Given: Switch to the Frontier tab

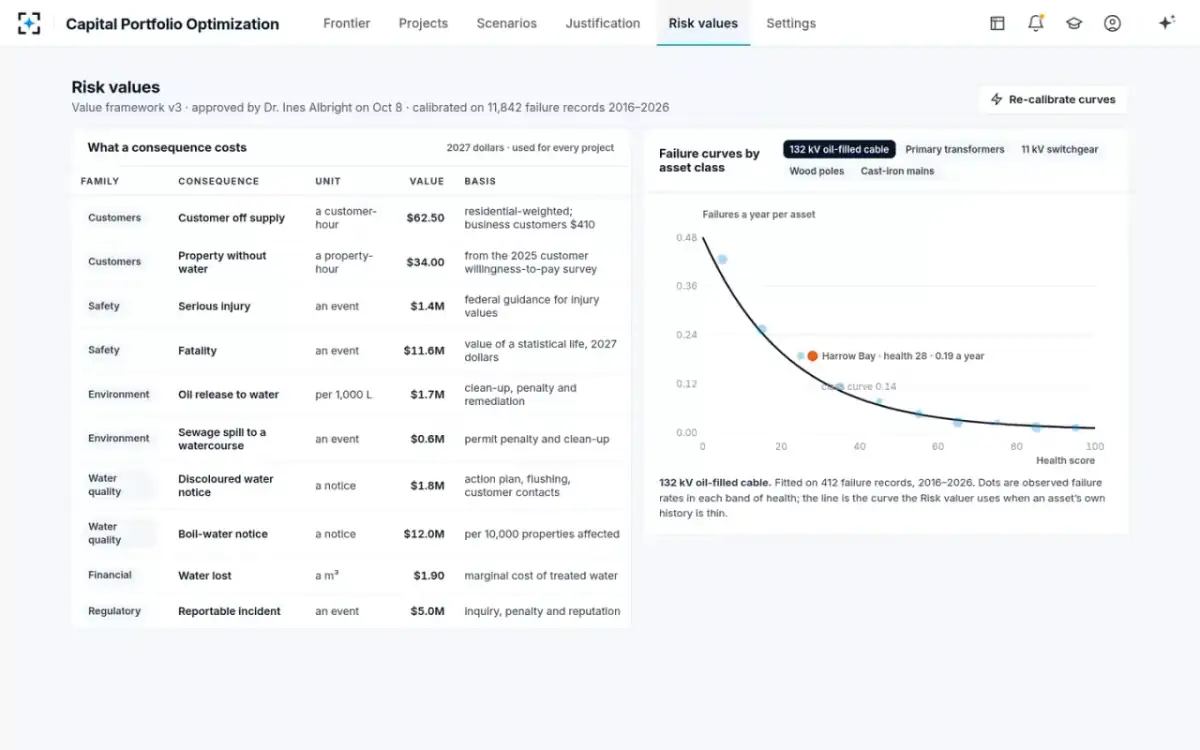Looking at the screenshot, I should pos(347,23).
